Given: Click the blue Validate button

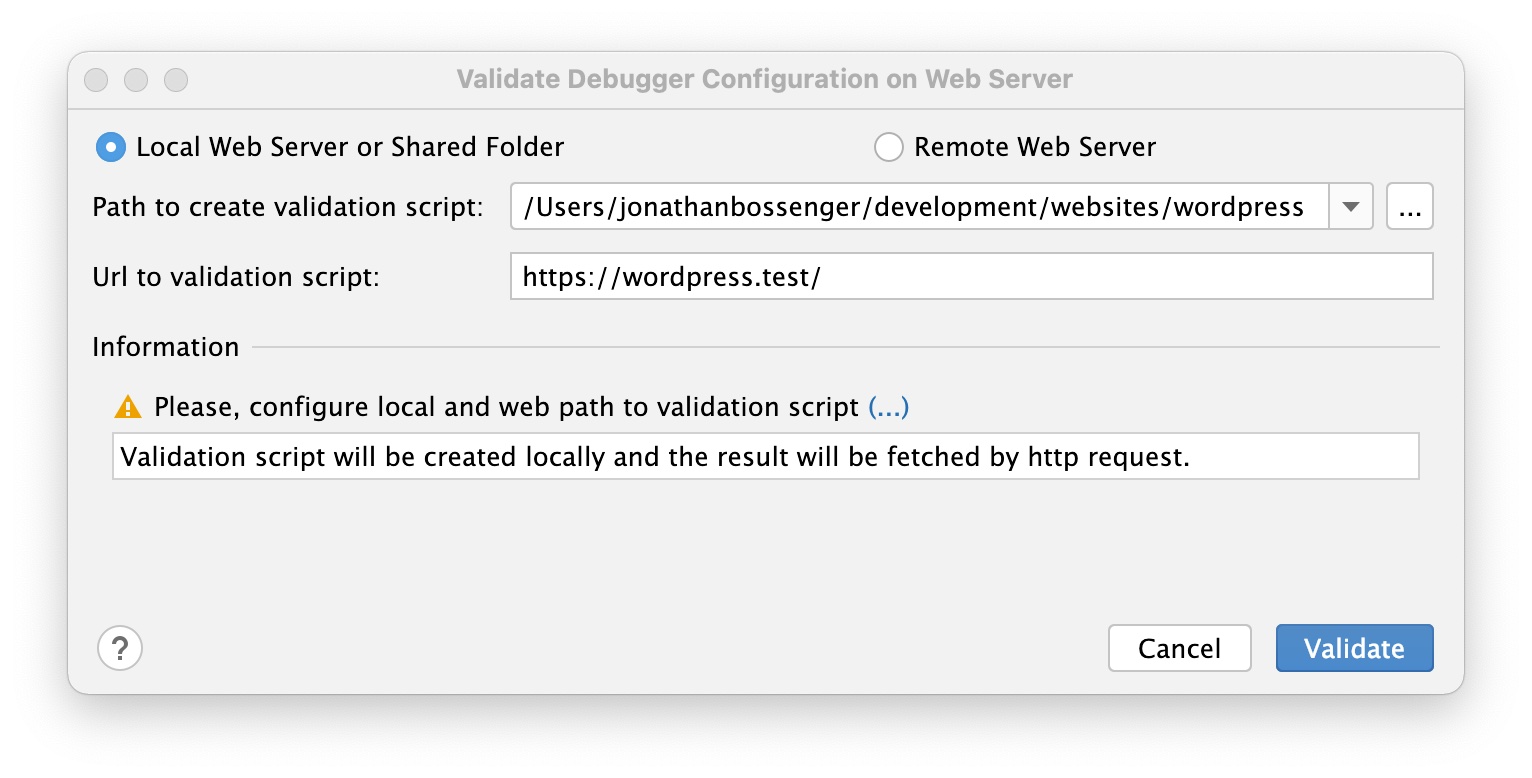Looking at the screenshot, I should click(x=1354, y=648).
